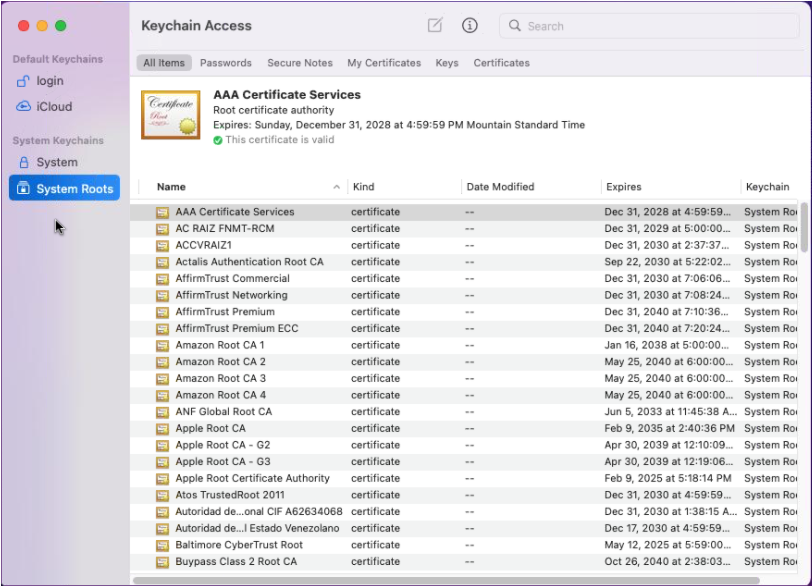
Task: Click AAA Certificate Services certificate icon
Action: (163, 212)
